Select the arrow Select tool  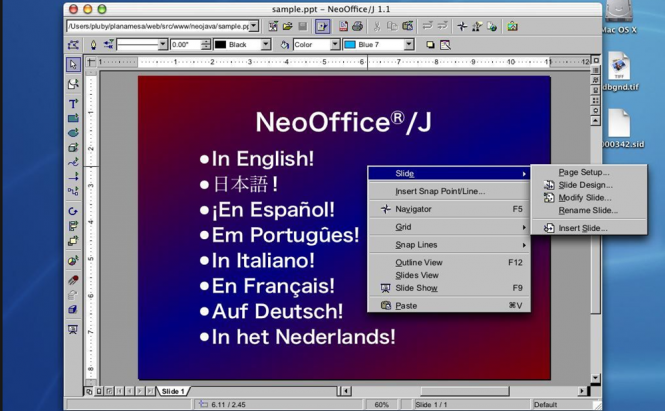pyautogui.click(x=73, y=64)
